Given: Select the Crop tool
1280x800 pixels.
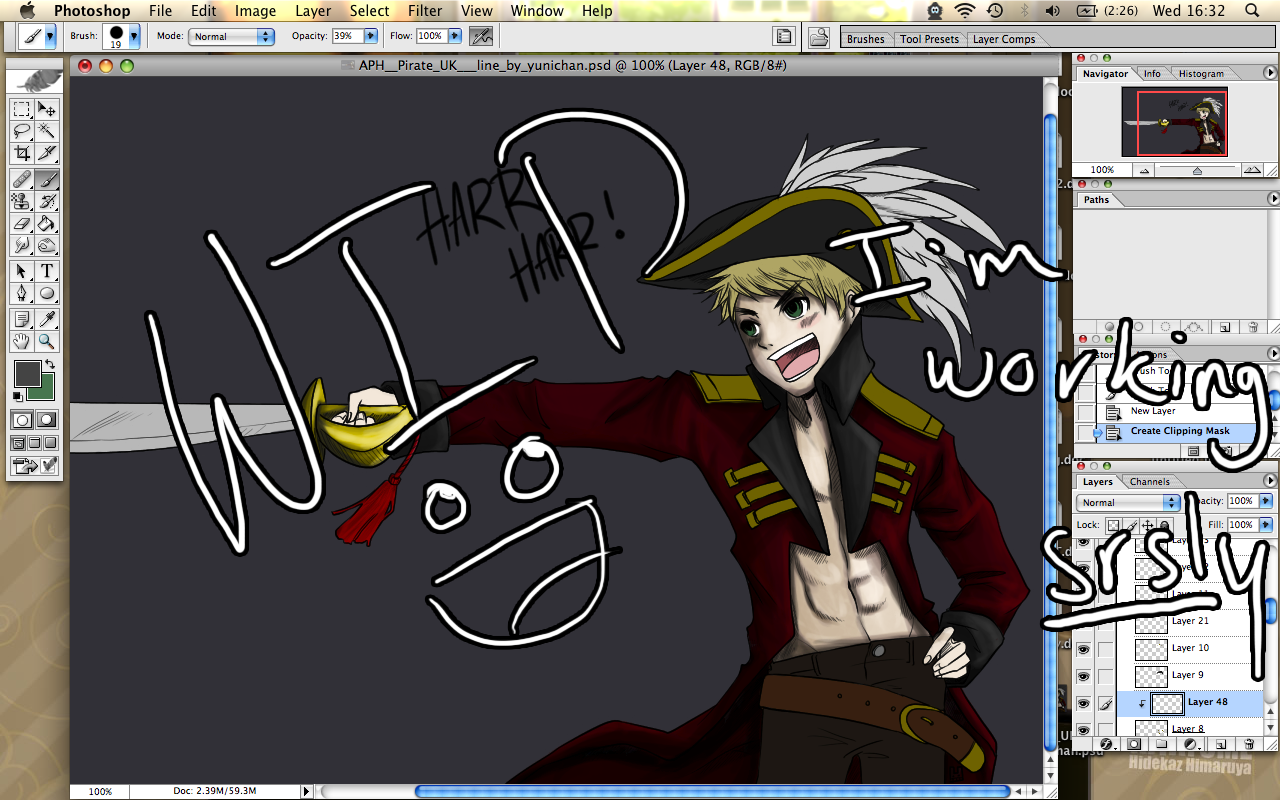Looking at the screenshot, I should click(22, 153).
